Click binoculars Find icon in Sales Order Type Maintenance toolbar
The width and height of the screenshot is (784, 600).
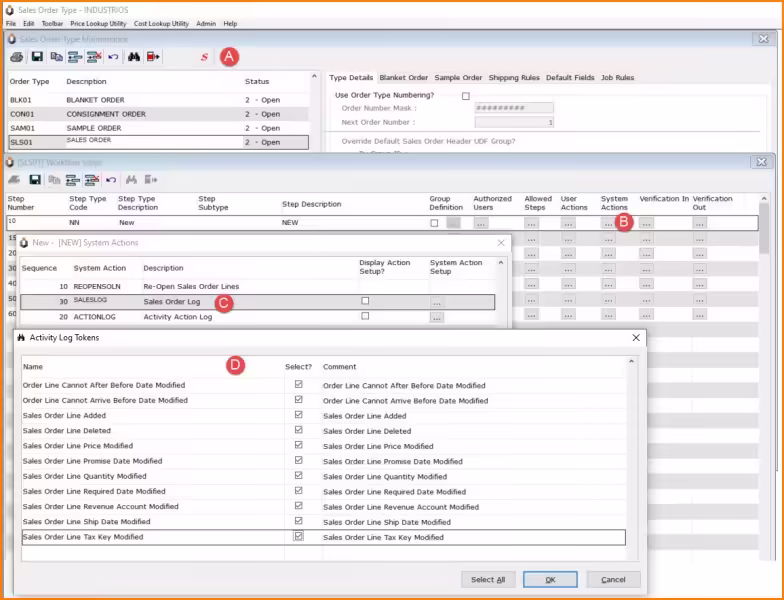[x=134, y=57]
